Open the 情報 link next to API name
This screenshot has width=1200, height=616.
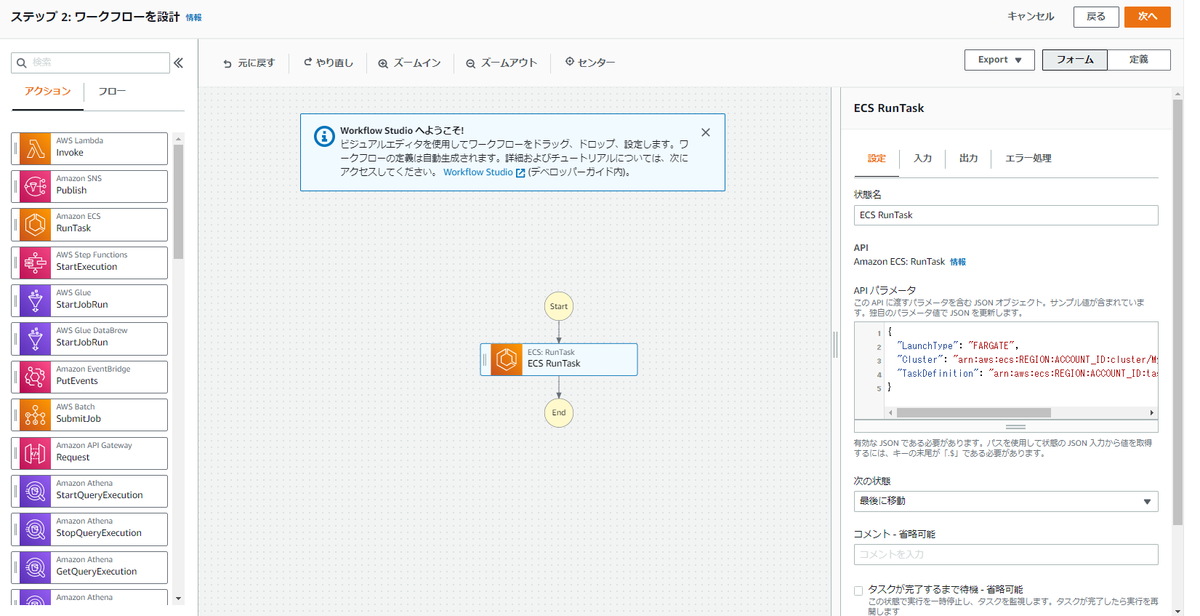coord(957,262)
